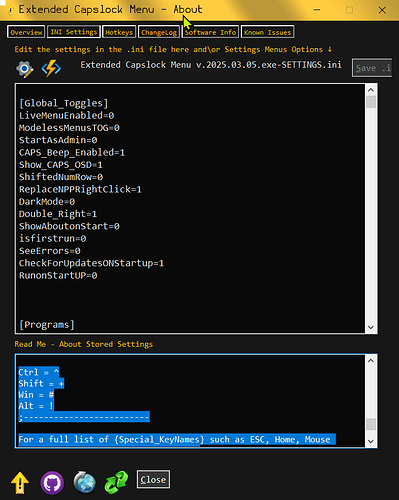Click the RunonStartUP=0 line
Viewport: 399px width, 500px height.
(x=58, y=276)
